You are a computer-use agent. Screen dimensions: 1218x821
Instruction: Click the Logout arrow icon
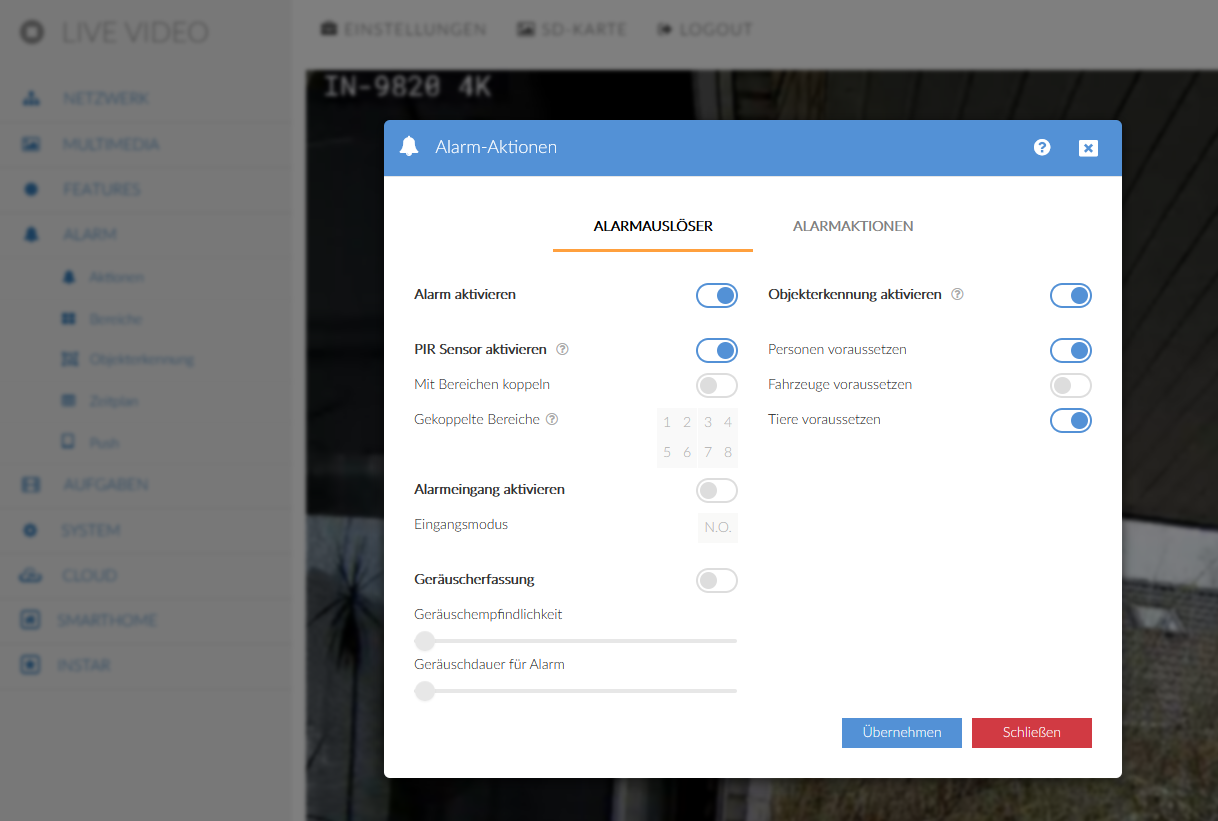point(664,29)
